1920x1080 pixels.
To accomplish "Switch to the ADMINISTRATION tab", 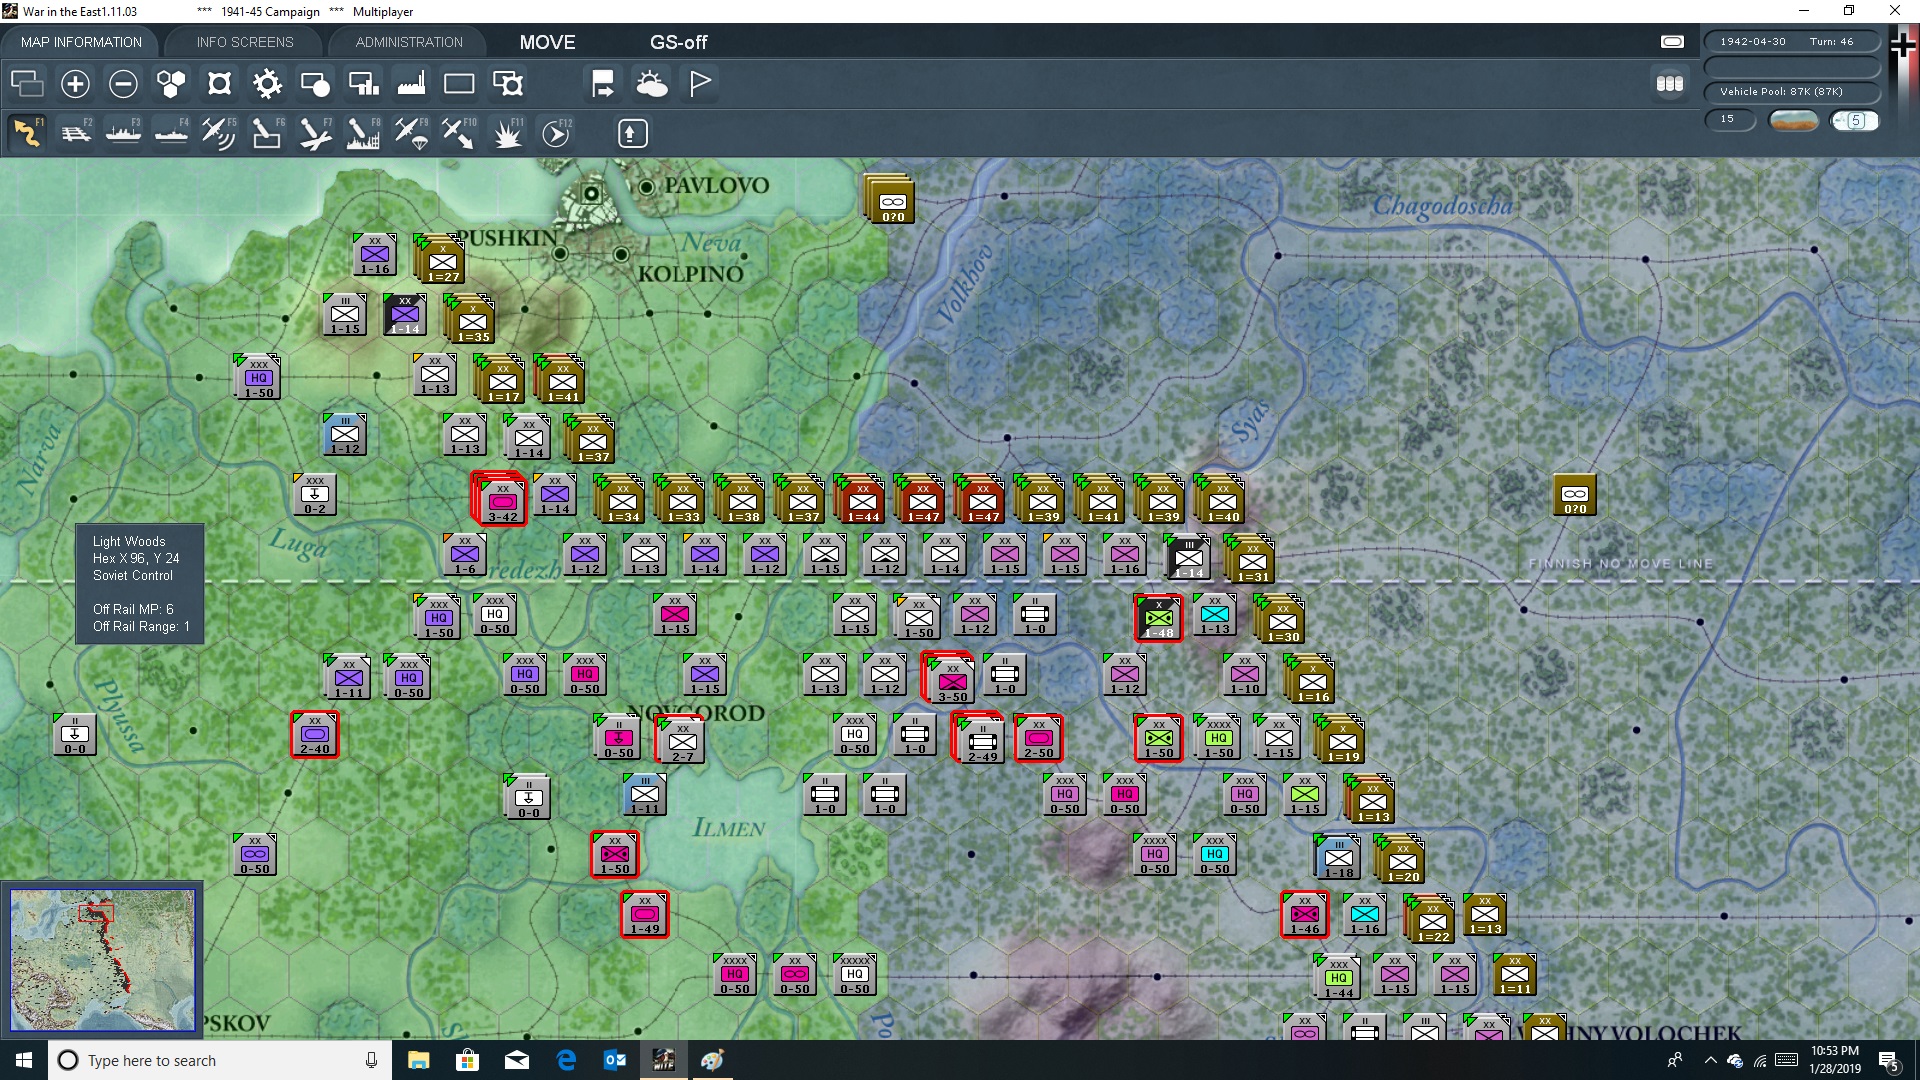I will pos(407,42).
